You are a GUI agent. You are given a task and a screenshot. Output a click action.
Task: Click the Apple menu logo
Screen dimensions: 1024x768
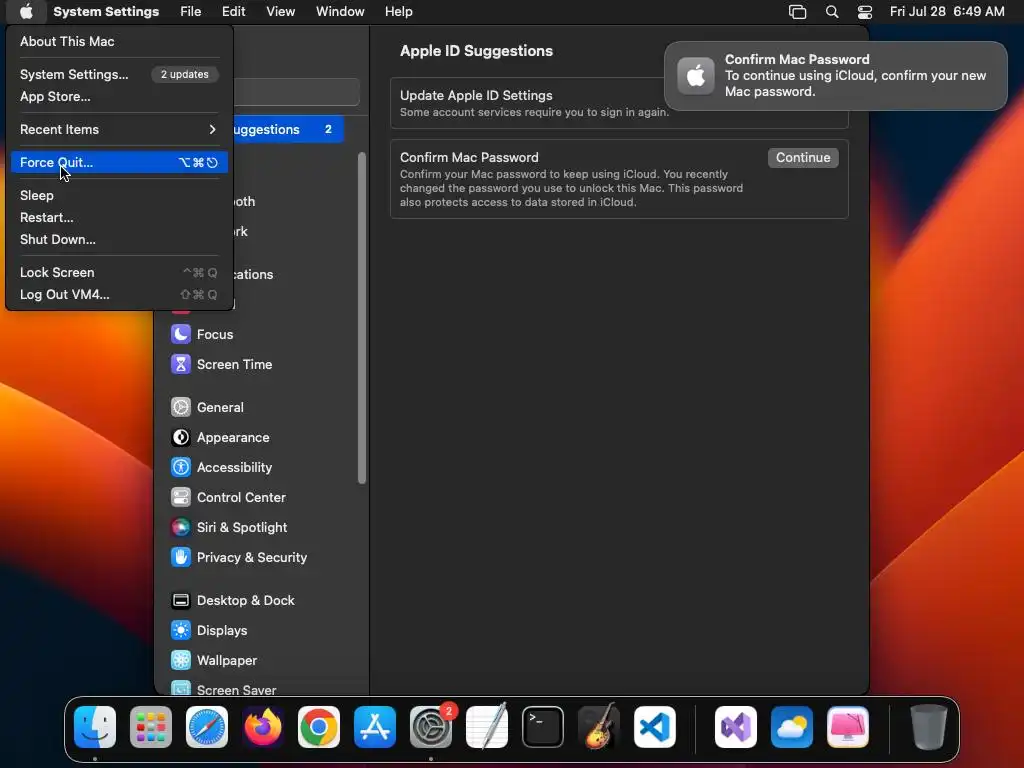26,12
